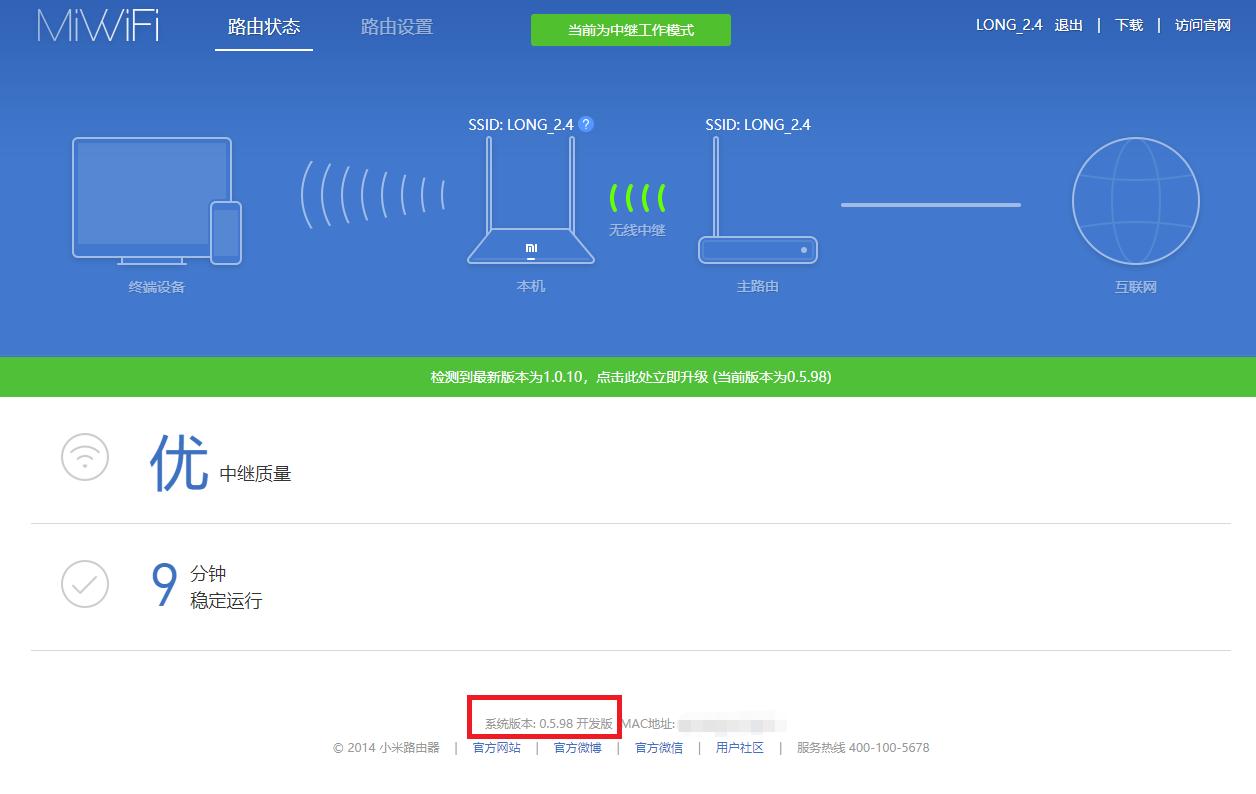Open the 官方微博 footer link

click(x=576, y=747)
